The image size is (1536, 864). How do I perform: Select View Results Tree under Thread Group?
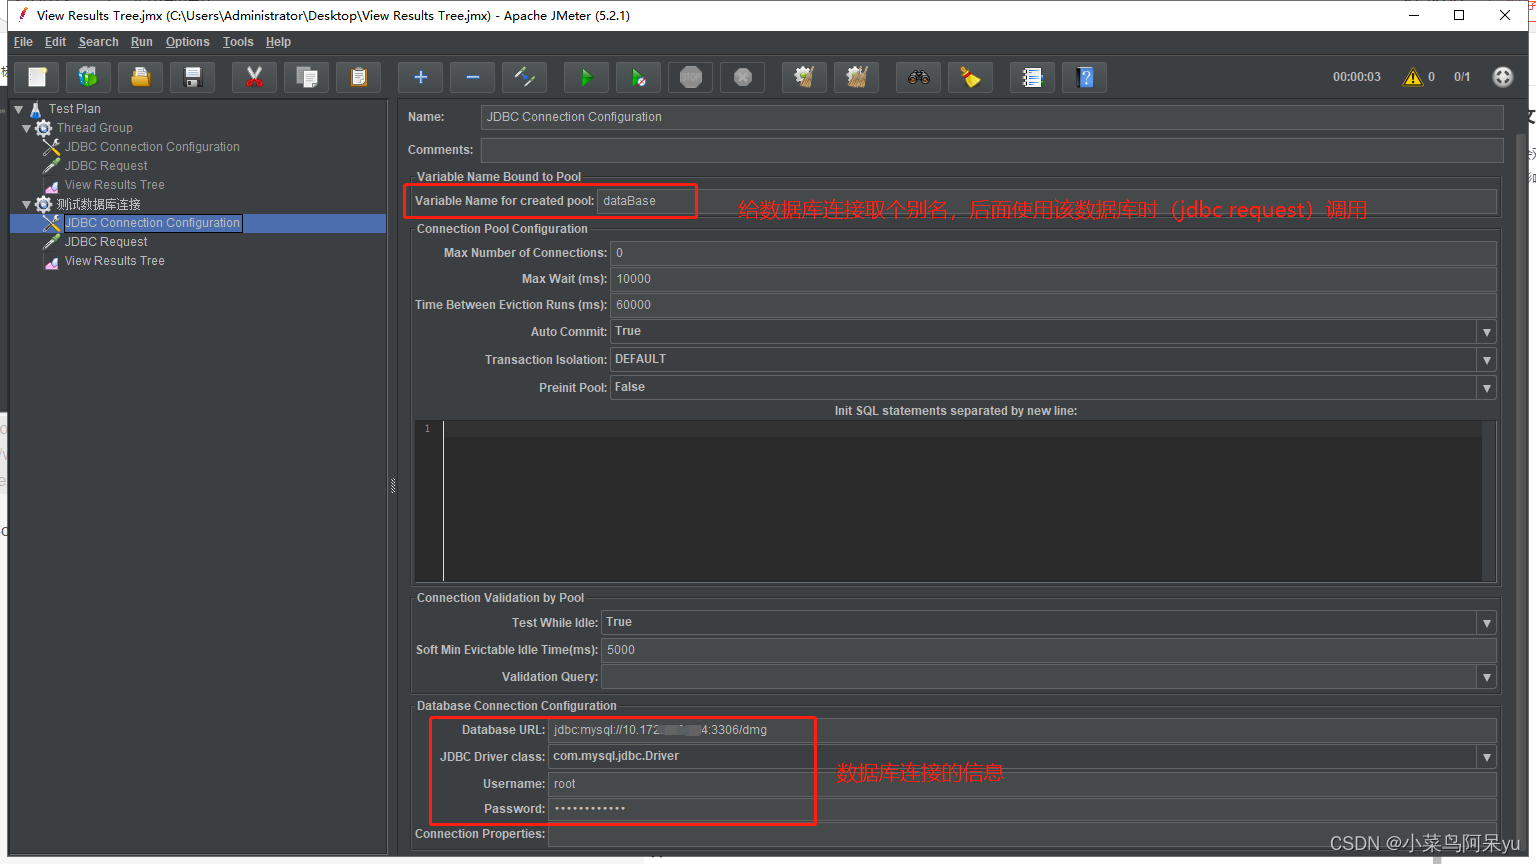click(x=114, y=185)
